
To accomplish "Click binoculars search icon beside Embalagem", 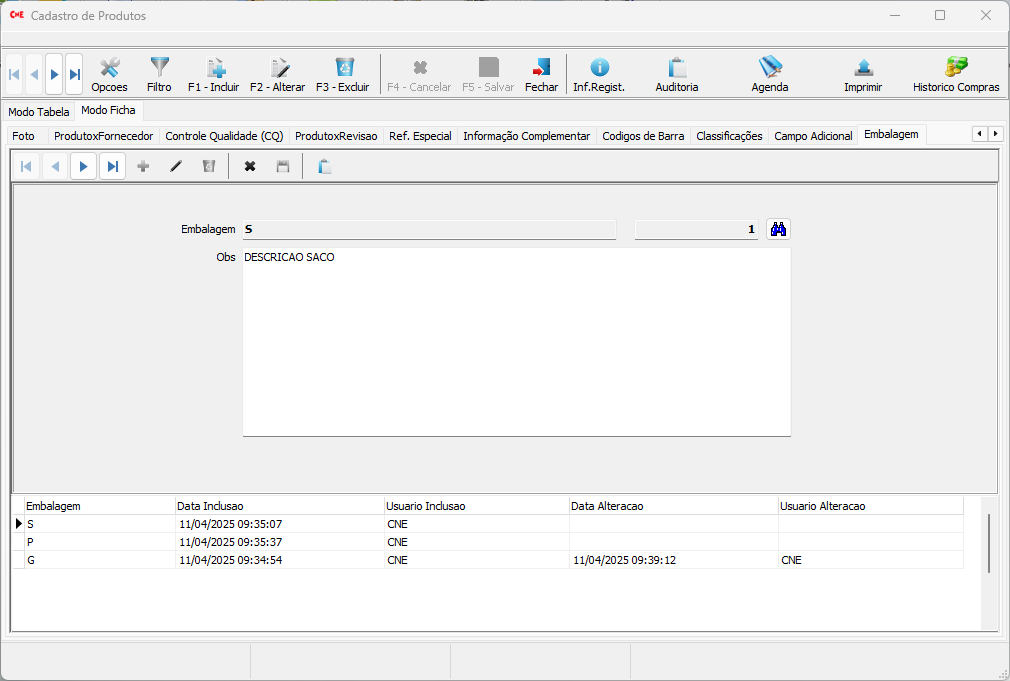I will tap(778, 229).
